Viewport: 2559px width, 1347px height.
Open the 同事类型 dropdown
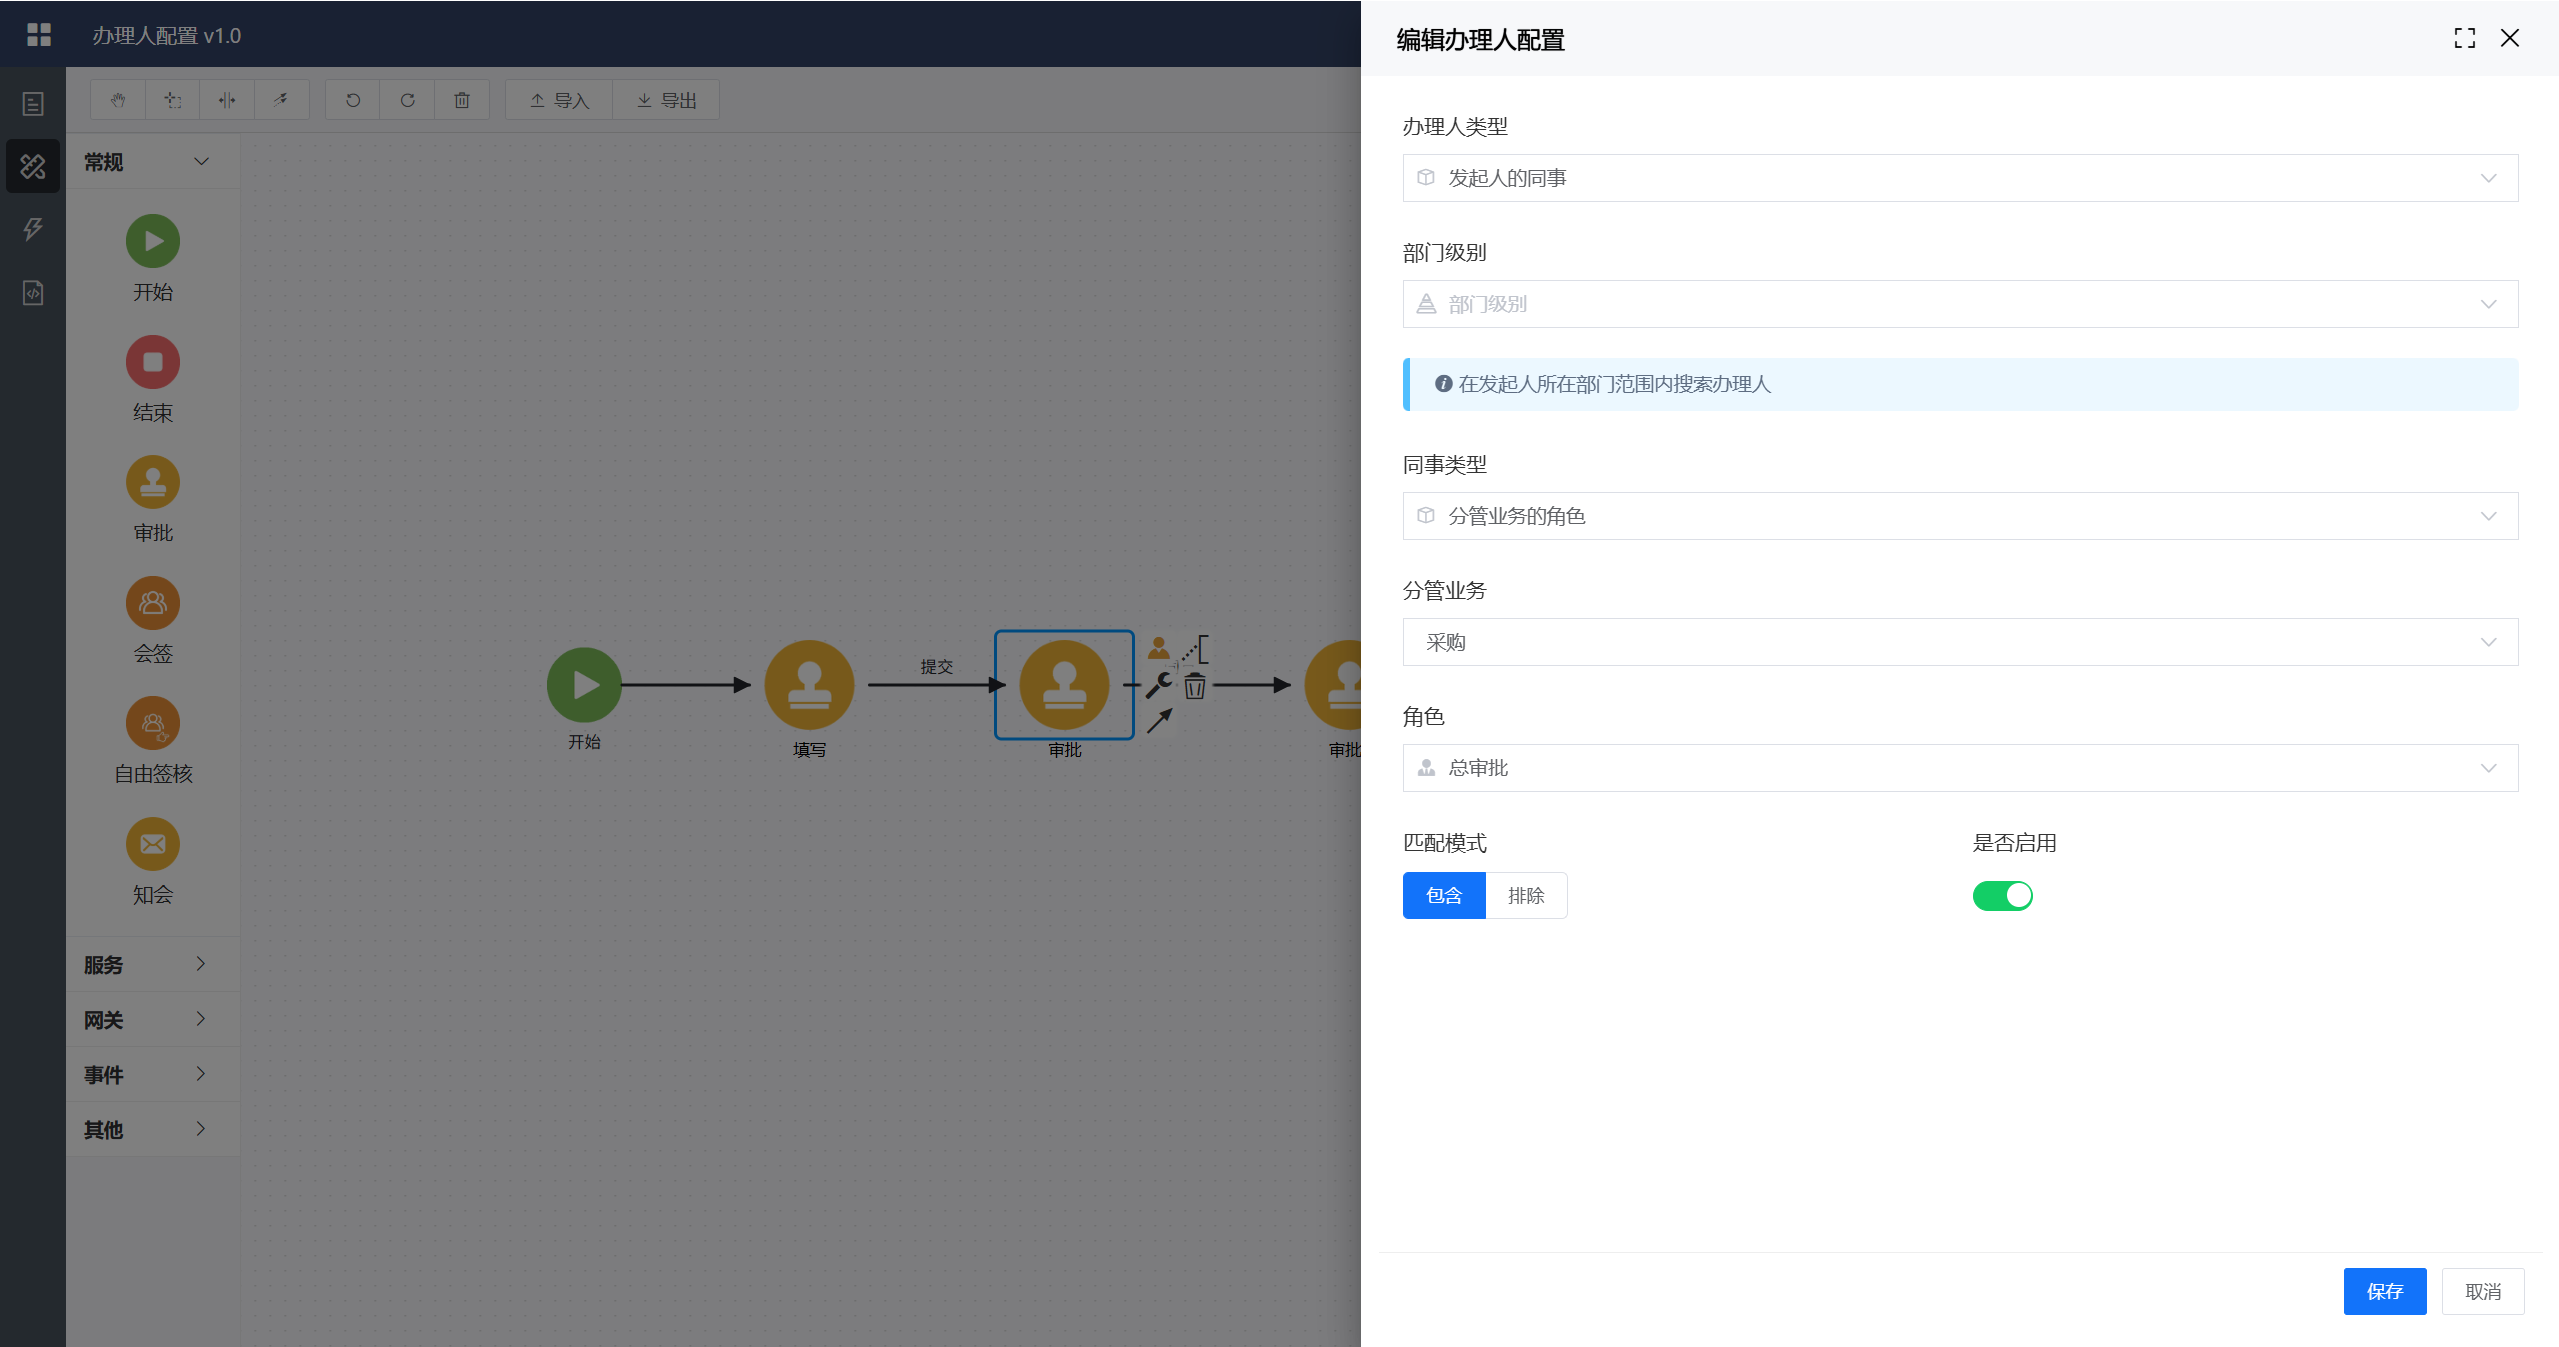(x=1959, y=516)
